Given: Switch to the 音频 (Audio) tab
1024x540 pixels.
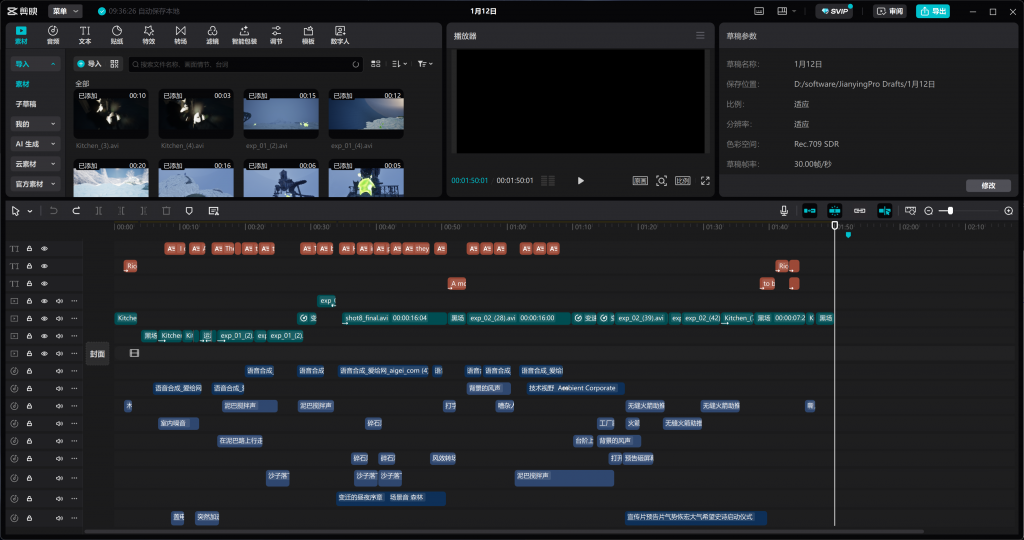Looking at the screenshot, I should [x=52, y=36].
